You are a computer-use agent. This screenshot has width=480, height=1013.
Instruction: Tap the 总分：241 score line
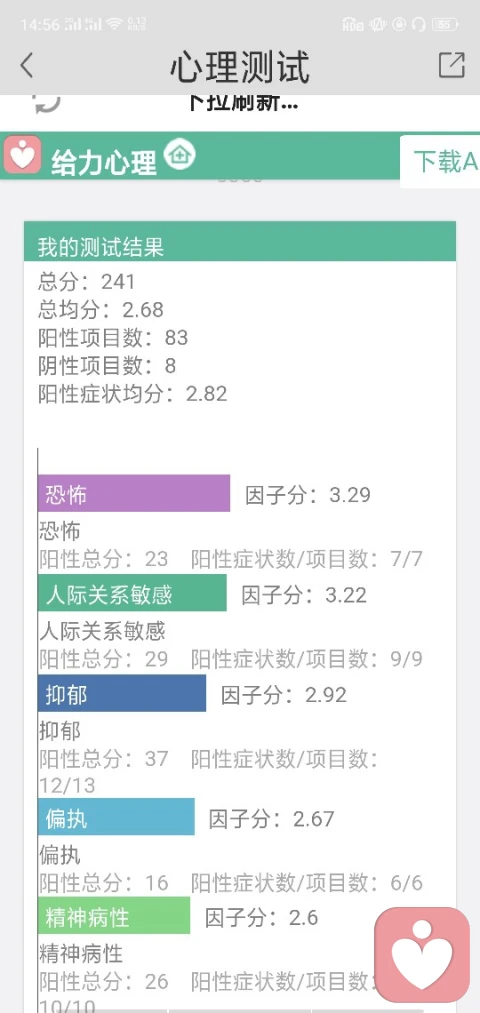click(x=87, y=282)
